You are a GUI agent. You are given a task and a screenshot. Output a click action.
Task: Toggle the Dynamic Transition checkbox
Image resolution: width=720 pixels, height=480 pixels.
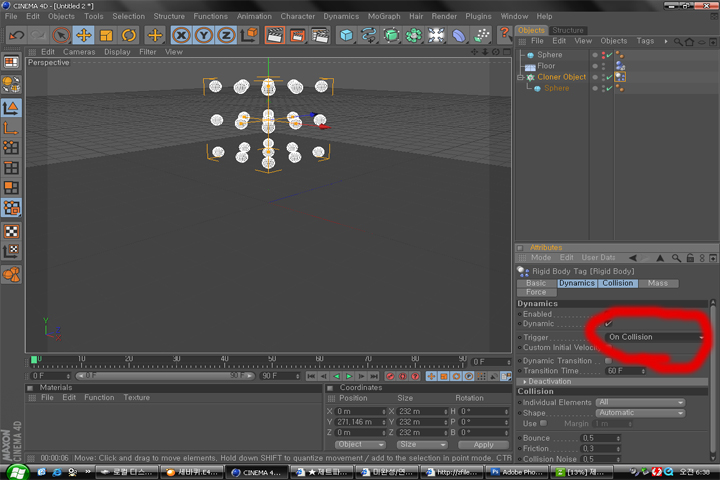click(x=608, y=361)
